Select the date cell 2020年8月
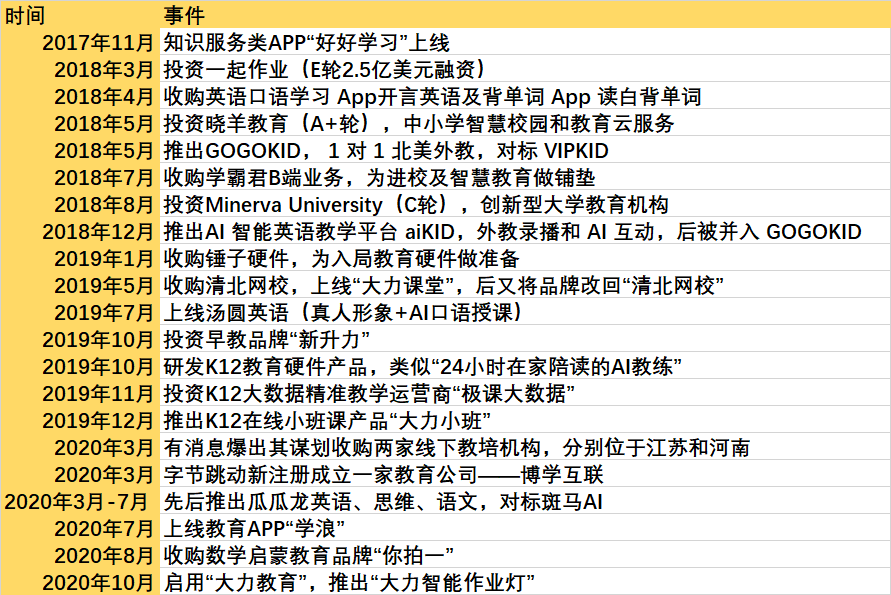The height and width of the screenshot is (595, 891). (80, 555)
